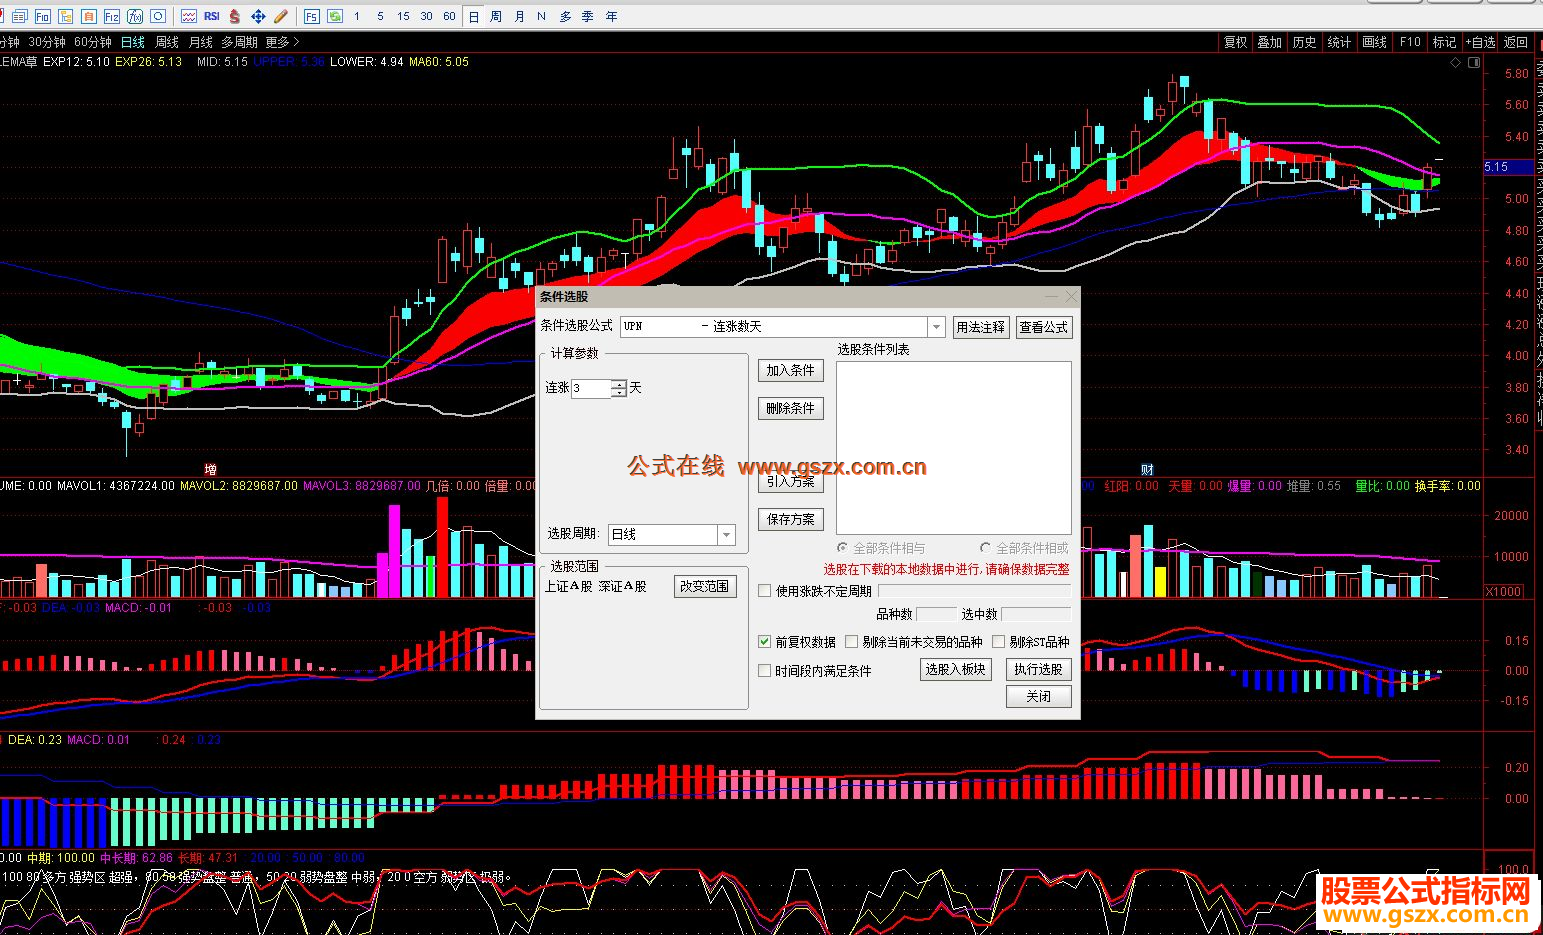Toggle the side panel icon beside the diamond
Image resolution: width=1543 pixels, height=935 pixels.
click(1473, 63)
